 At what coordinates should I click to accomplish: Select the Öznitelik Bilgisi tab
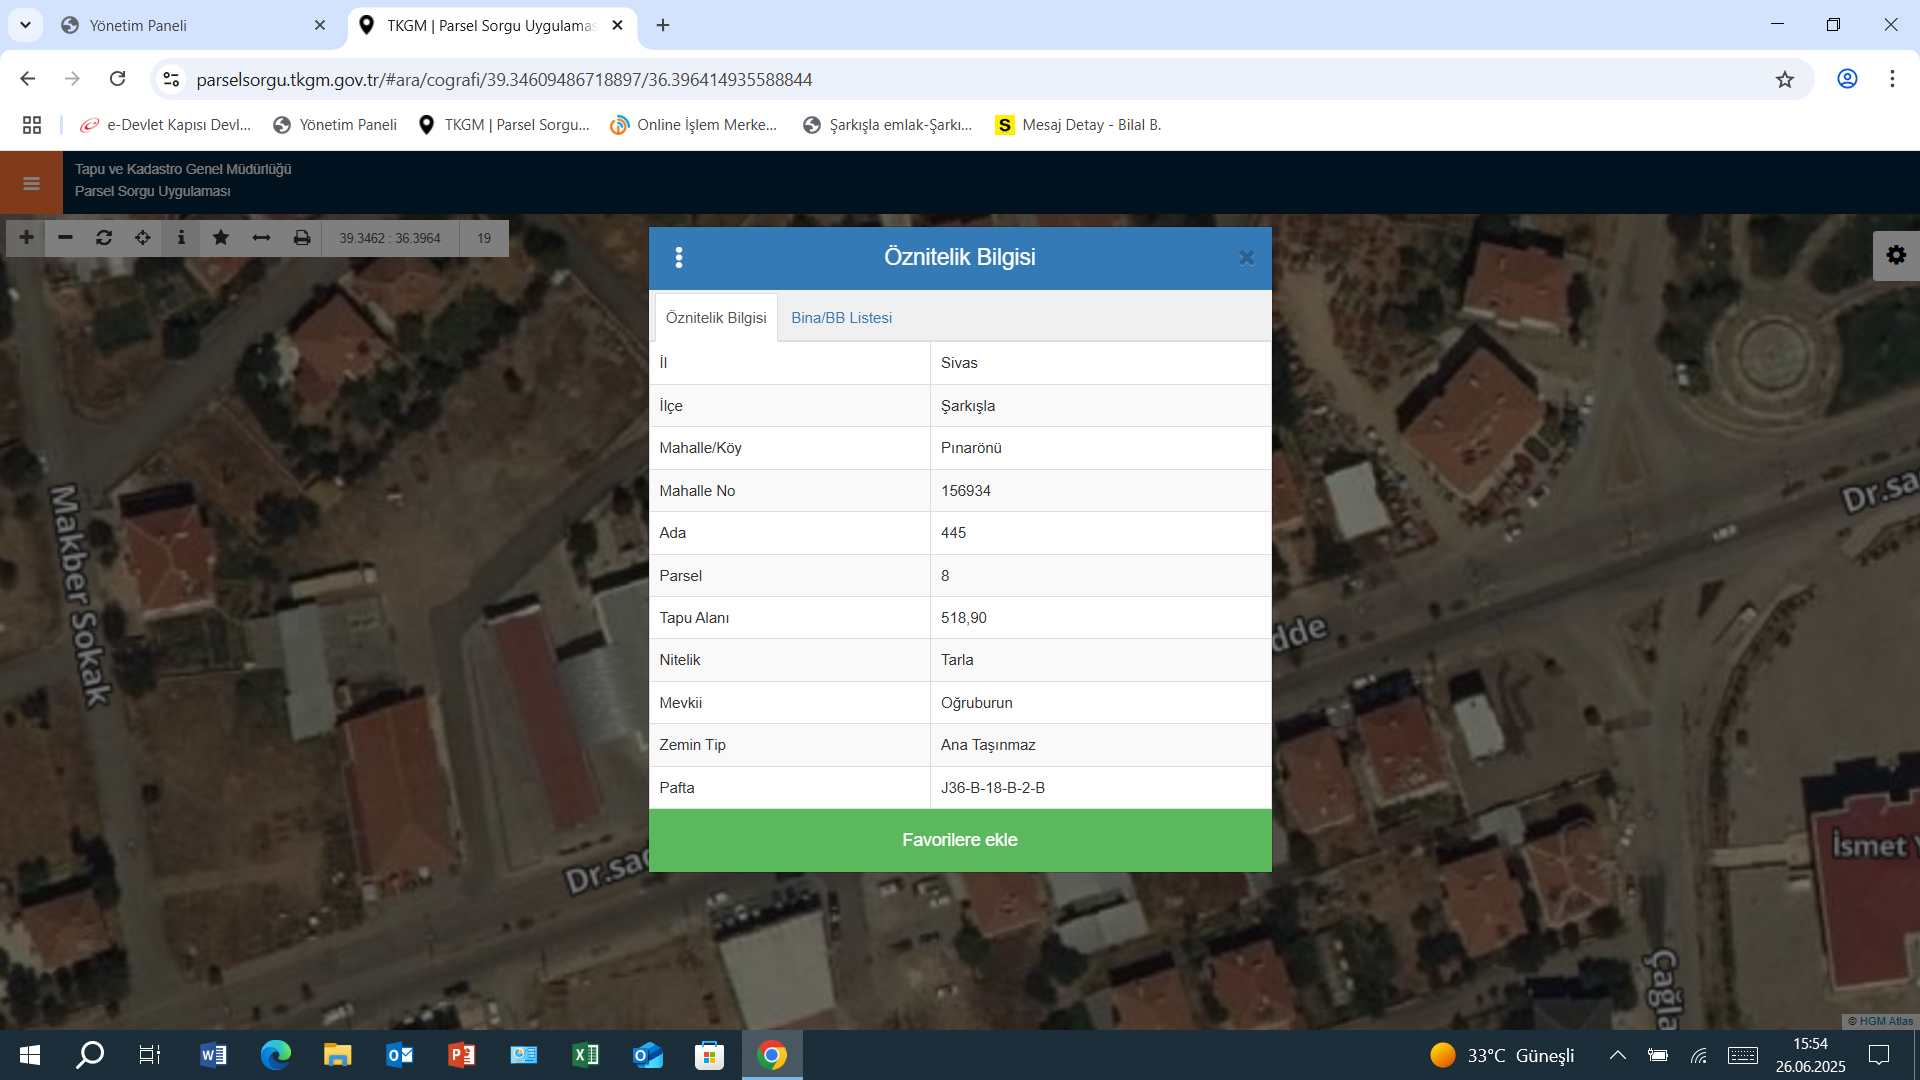(x=716, y=318)
